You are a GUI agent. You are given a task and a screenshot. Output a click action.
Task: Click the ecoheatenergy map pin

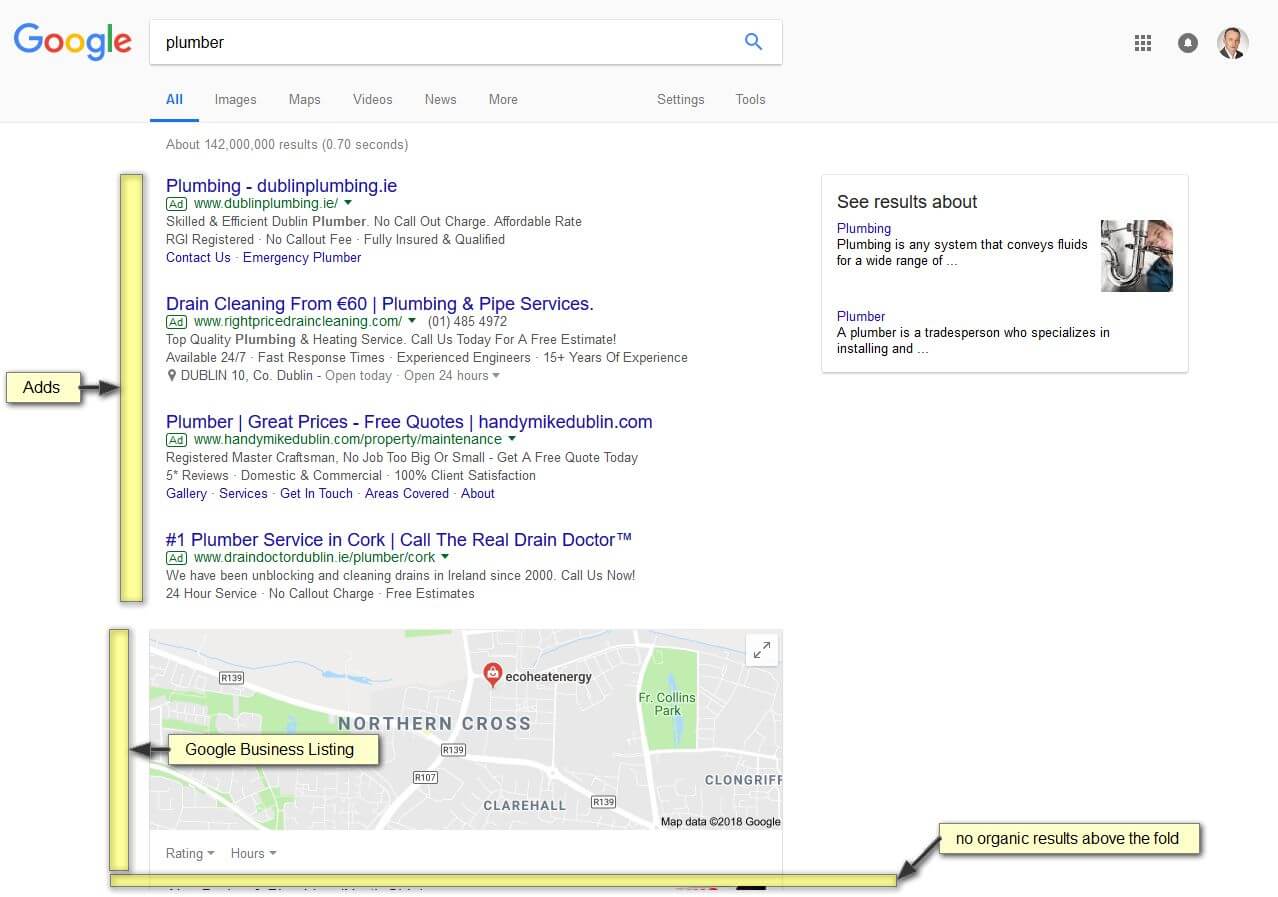492,675
